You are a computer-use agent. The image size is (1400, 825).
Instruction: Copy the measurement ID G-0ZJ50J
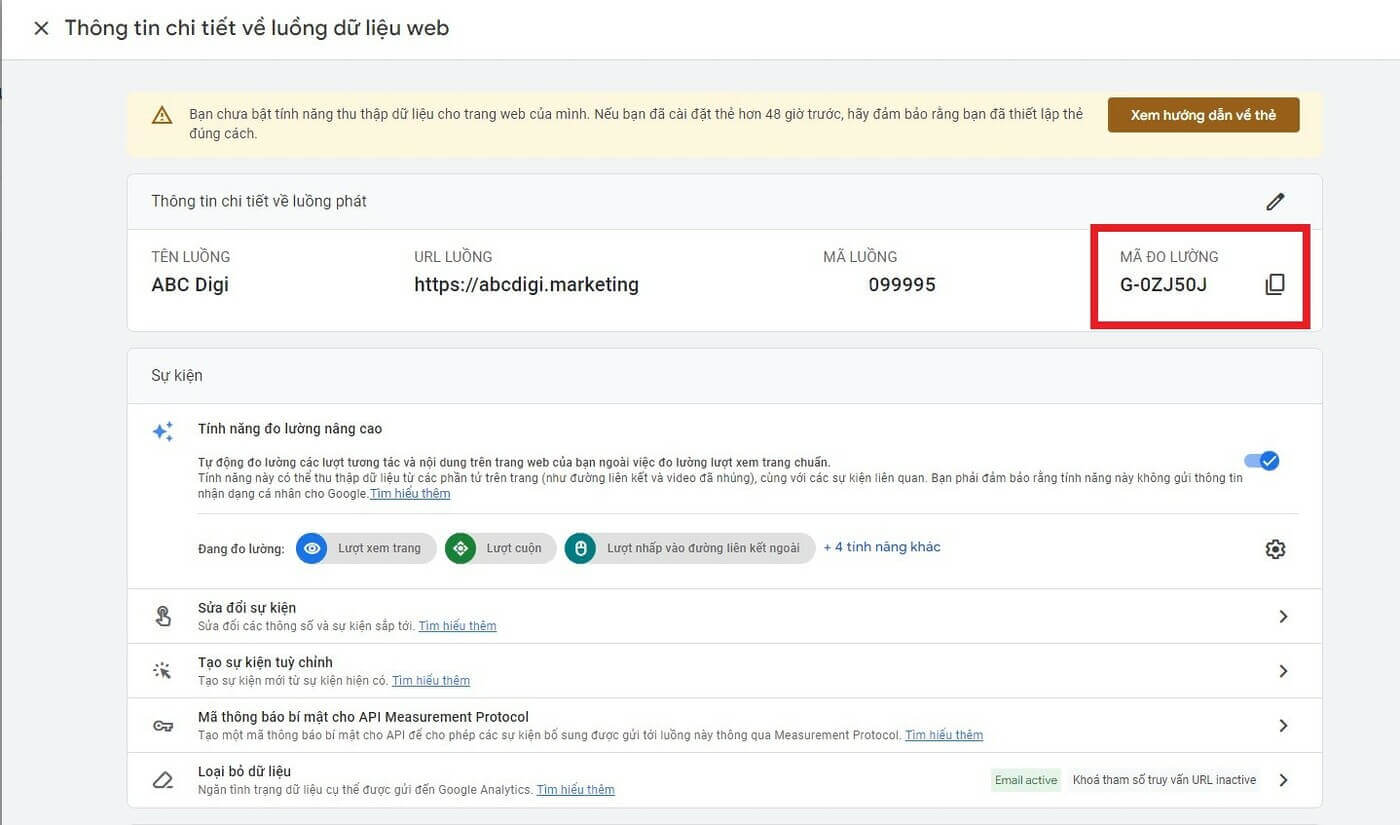(x=1275, y=284)
